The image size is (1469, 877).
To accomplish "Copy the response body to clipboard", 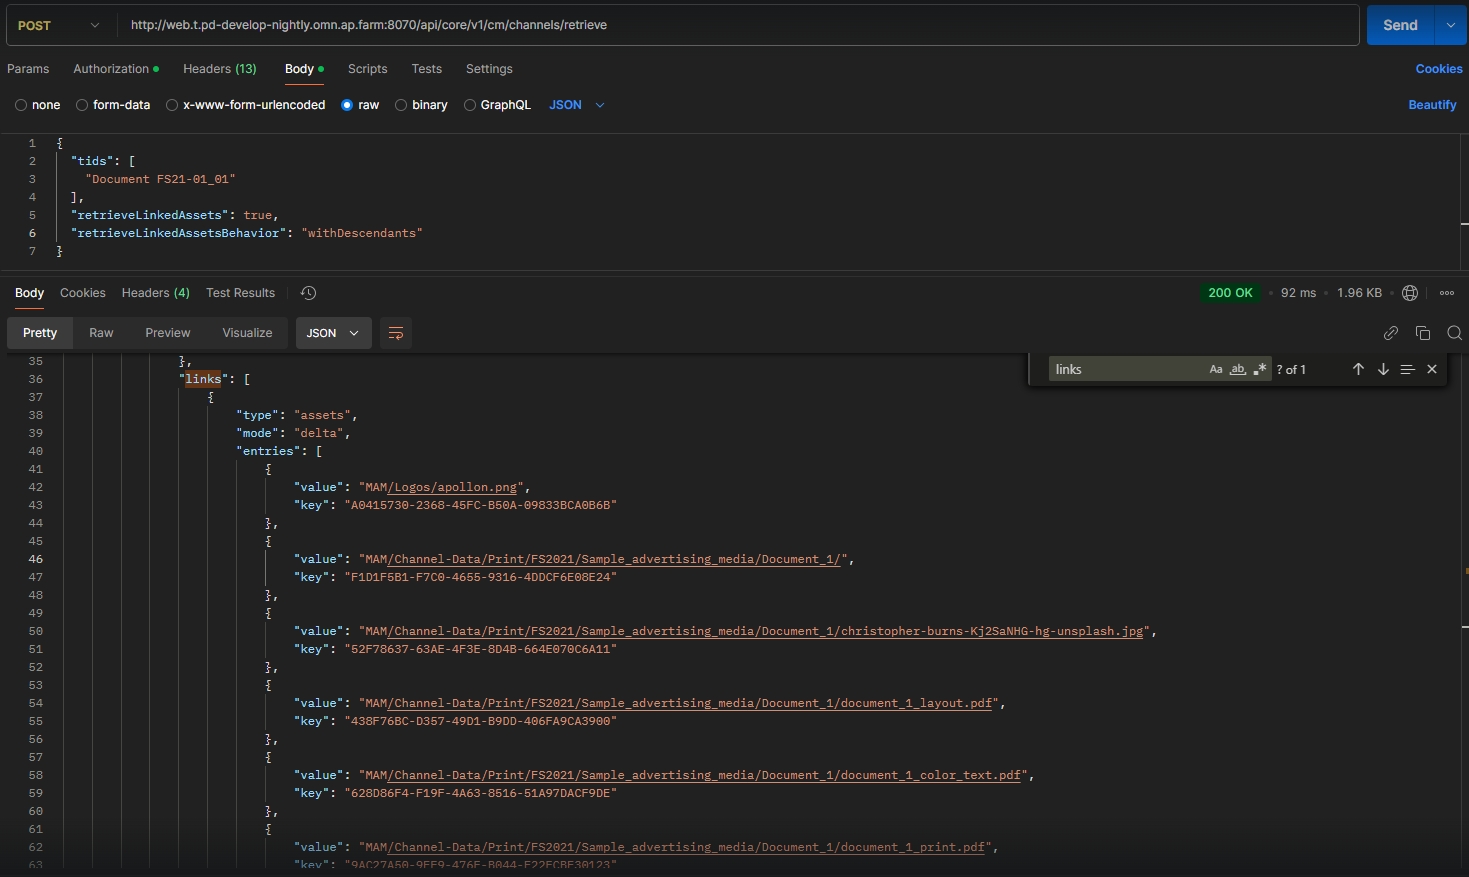I will pyautogui.click(x=1423, y=333).
